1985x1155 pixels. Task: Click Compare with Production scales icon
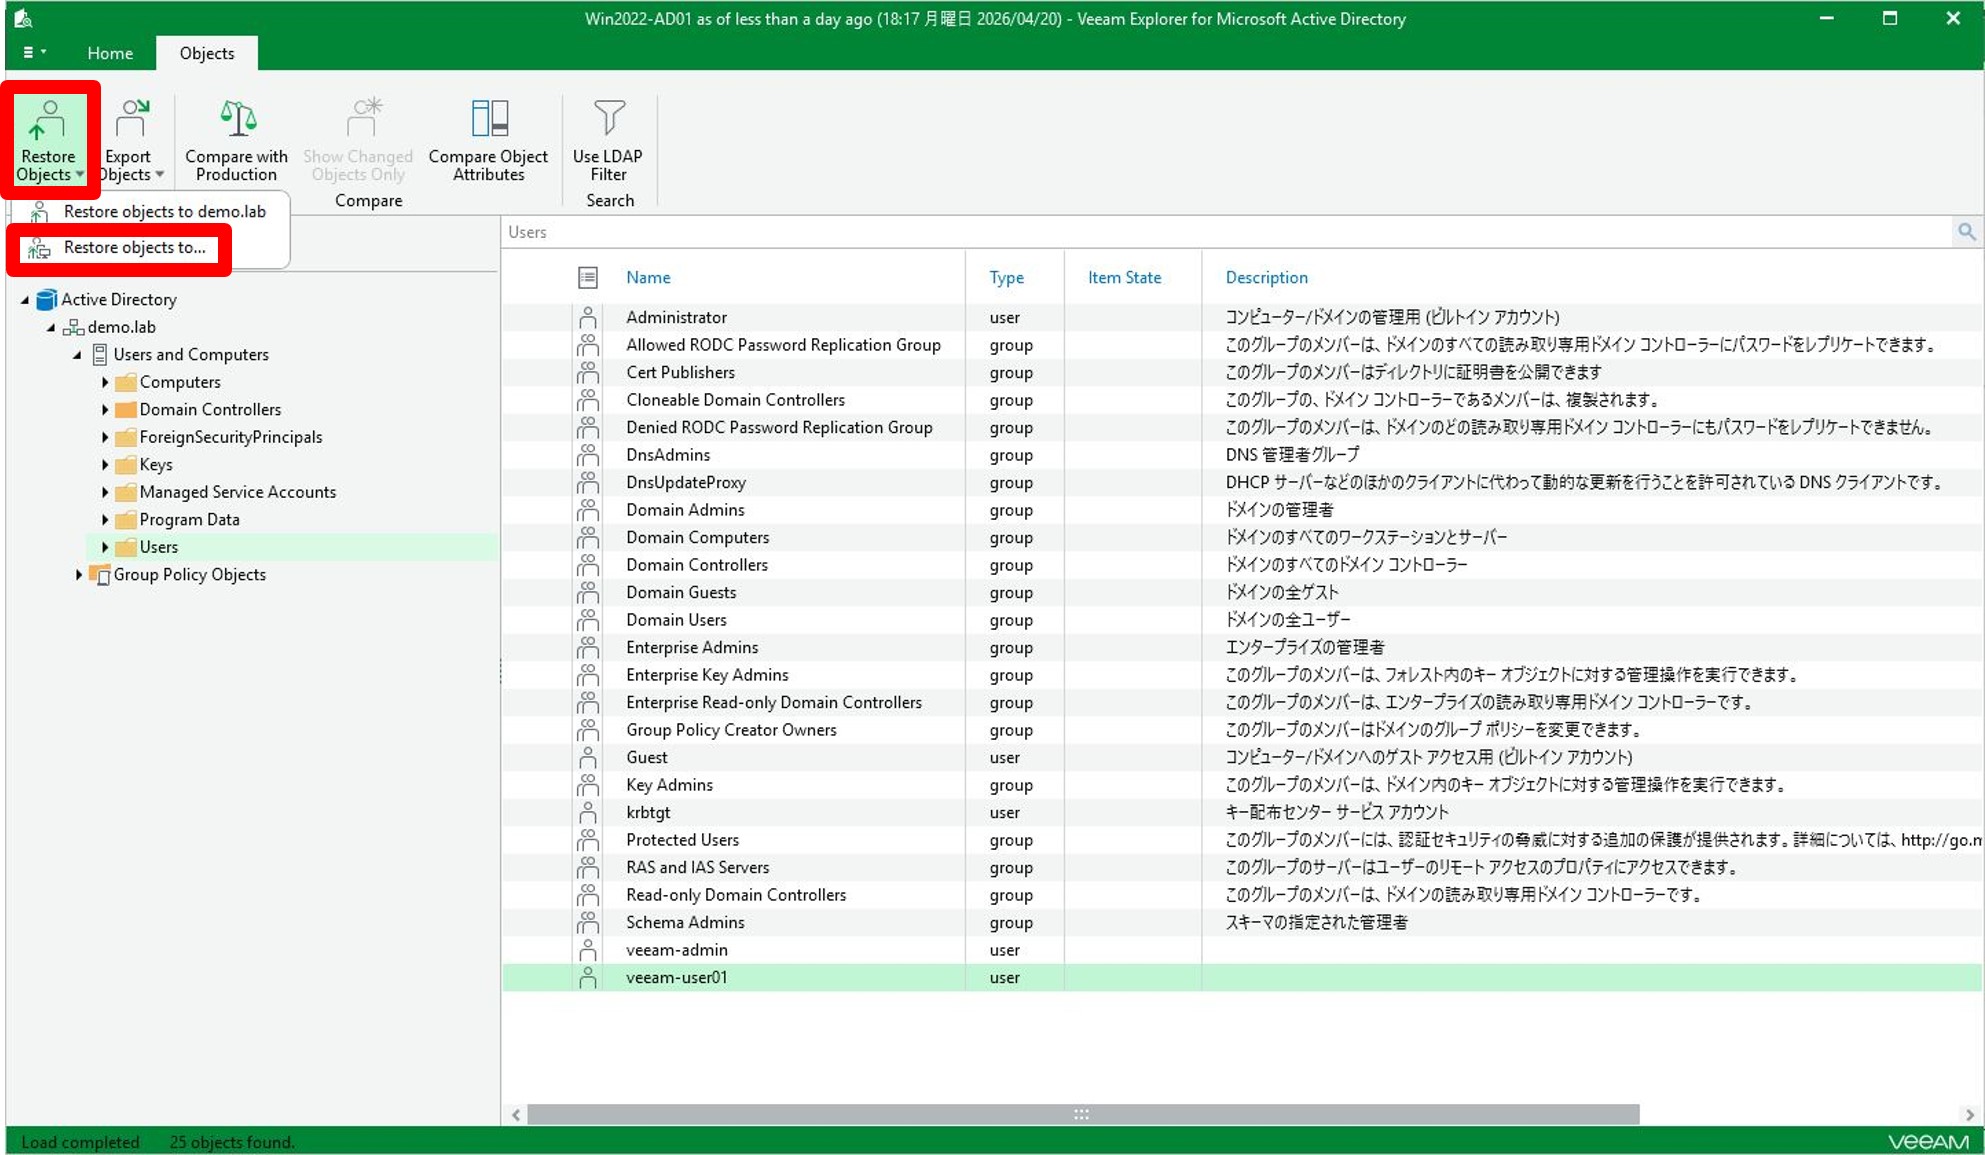(x=237, y=119)
